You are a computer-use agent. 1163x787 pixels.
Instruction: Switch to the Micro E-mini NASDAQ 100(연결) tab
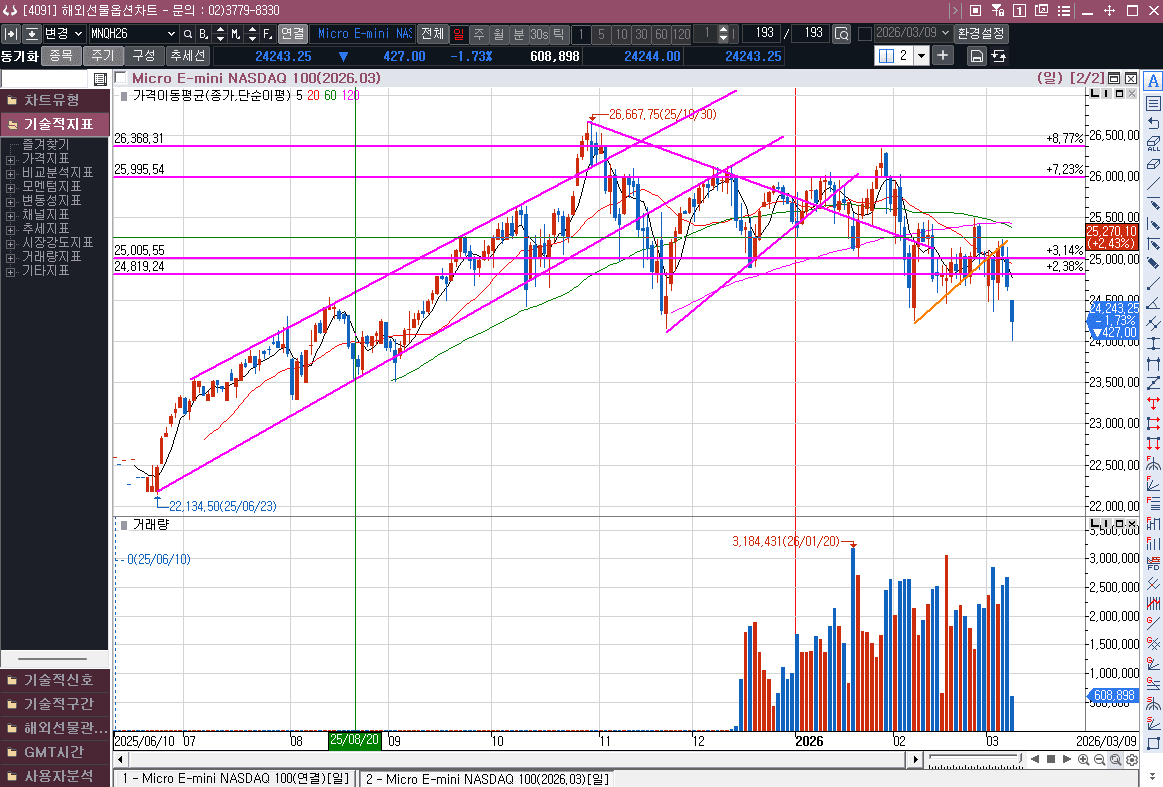tap(235, 778)
